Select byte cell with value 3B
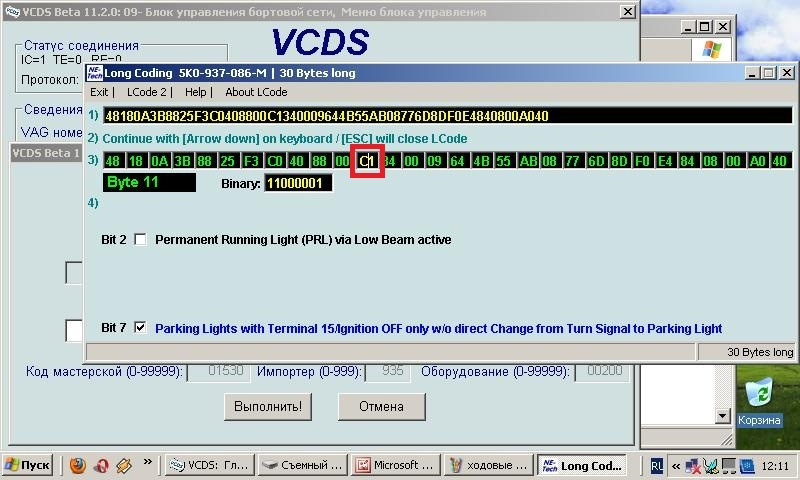The width and height of the screenshot is (800, 480). tap(182, 161)
